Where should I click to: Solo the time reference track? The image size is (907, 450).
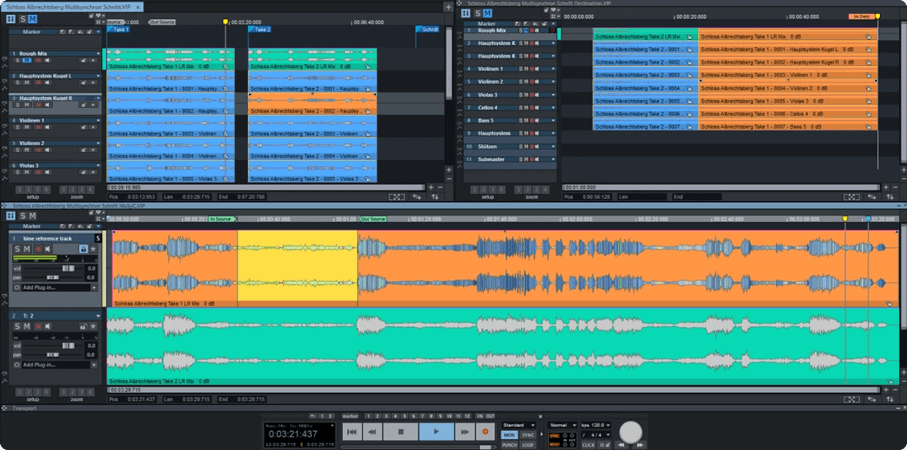(17, 249)
